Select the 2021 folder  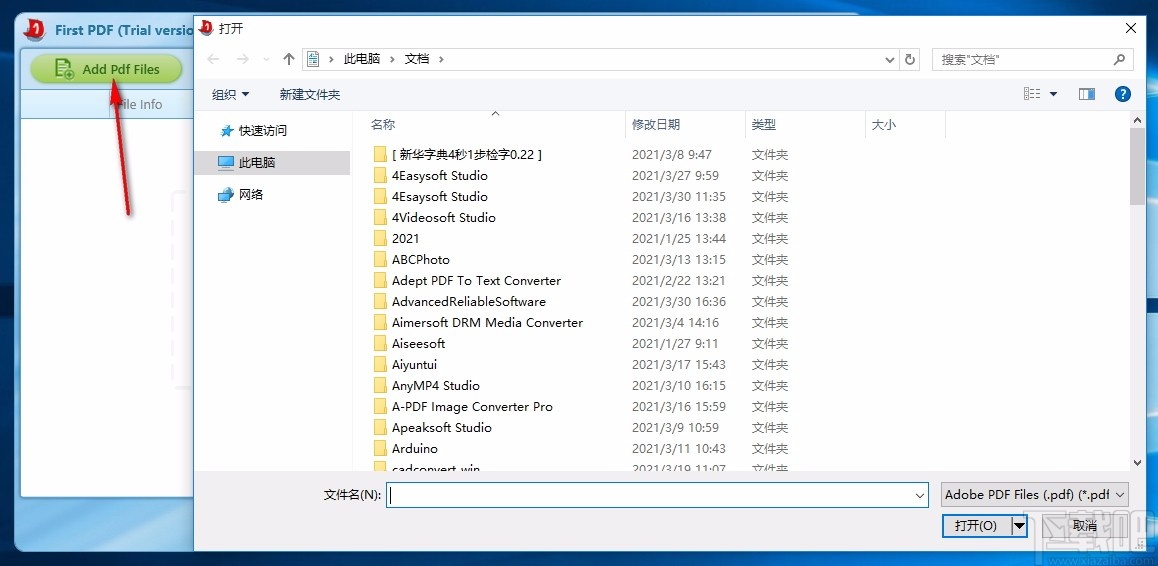point(405,239)
